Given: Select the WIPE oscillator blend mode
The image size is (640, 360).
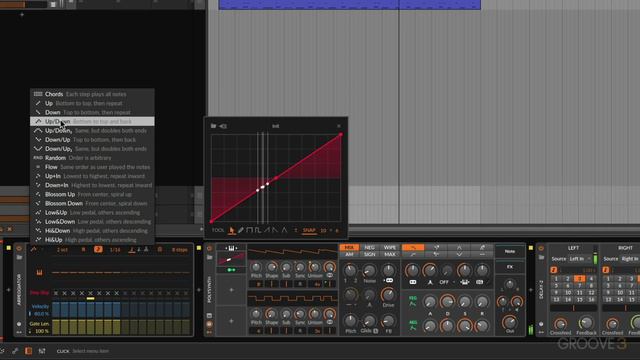Looking at the screenshot, I should (389, 247).
